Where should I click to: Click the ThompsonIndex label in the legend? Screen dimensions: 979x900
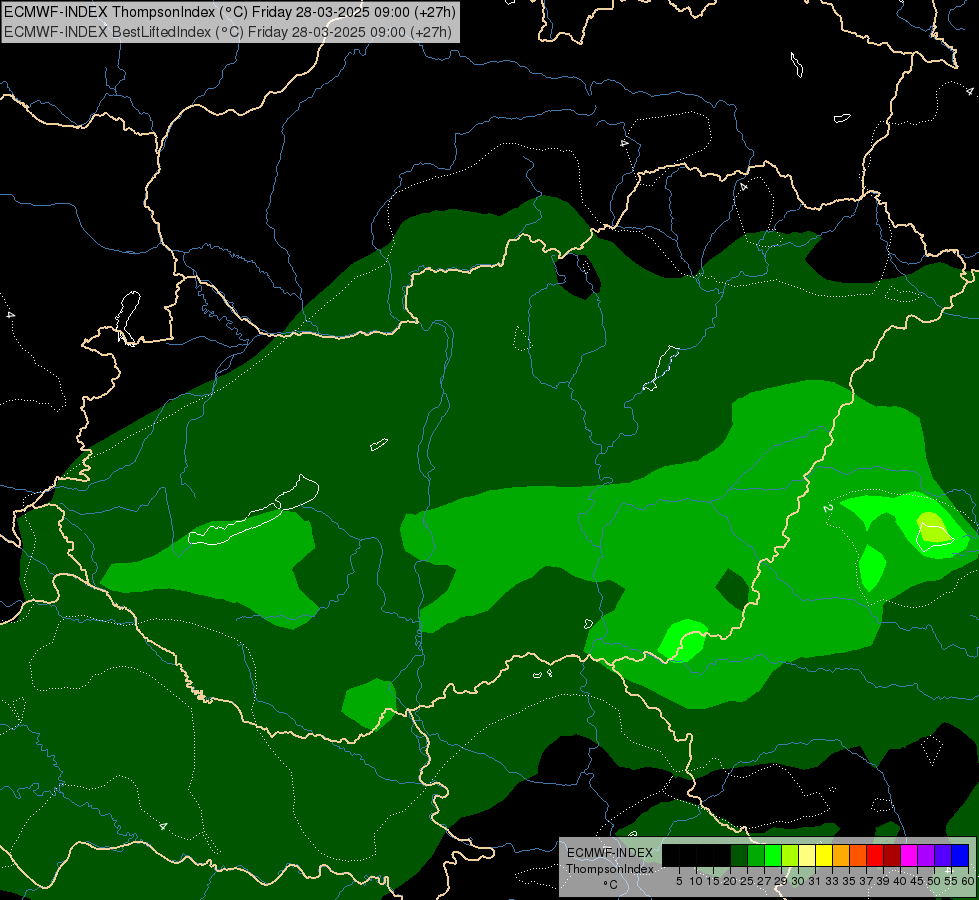coord(610,869)
